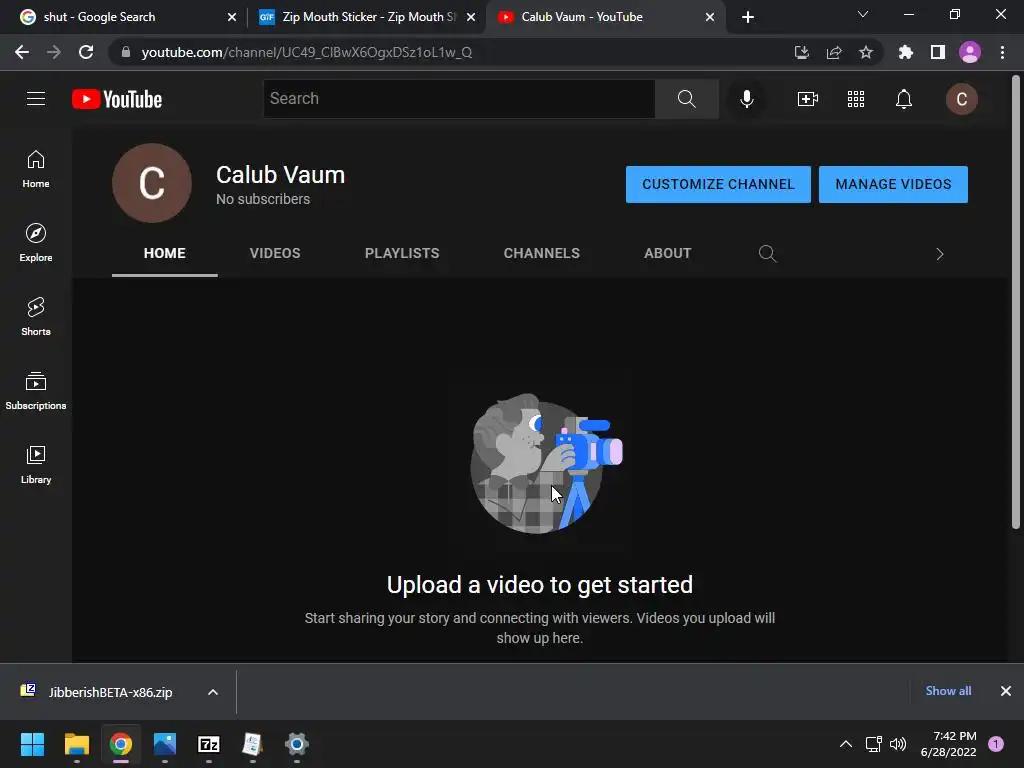Open the notifications bell
1024x768 pixels.
pyautogui.click(x=904, y=99)
